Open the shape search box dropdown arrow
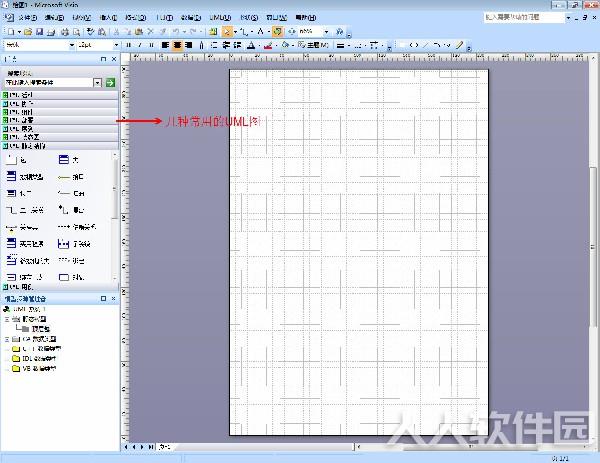Viewport: 600px width, 463px height. (x=98, y=82)
